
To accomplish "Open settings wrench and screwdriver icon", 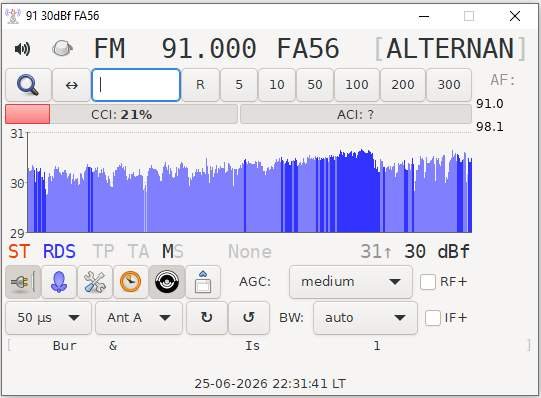I will [95, 282].
